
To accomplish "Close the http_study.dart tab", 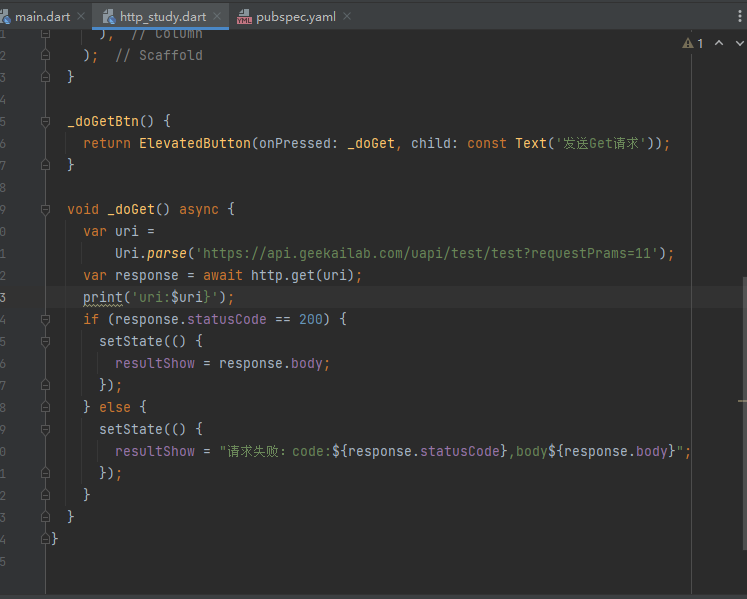I will coord(217,16).
